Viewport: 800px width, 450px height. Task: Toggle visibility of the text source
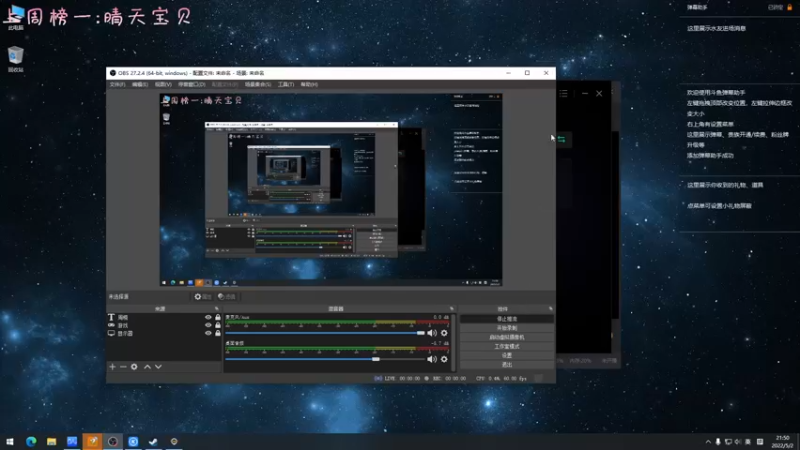coord(208,317)
